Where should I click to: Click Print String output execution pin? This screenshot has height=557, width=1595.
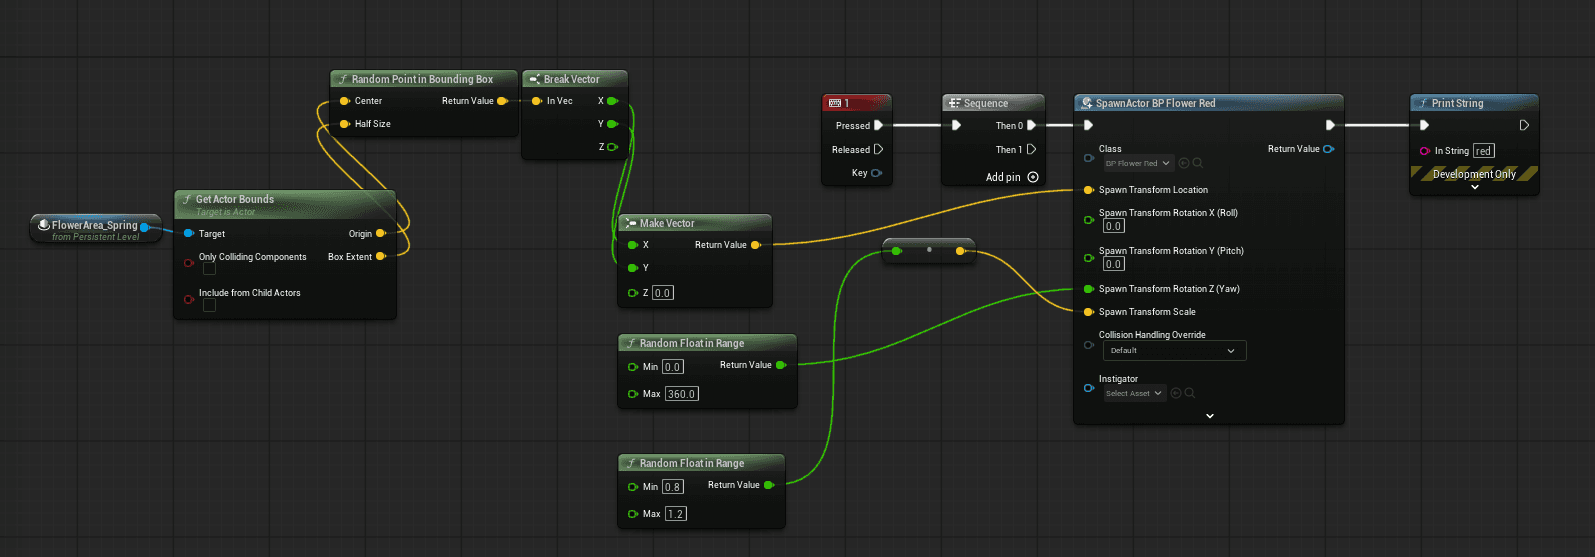(1524, 126)
